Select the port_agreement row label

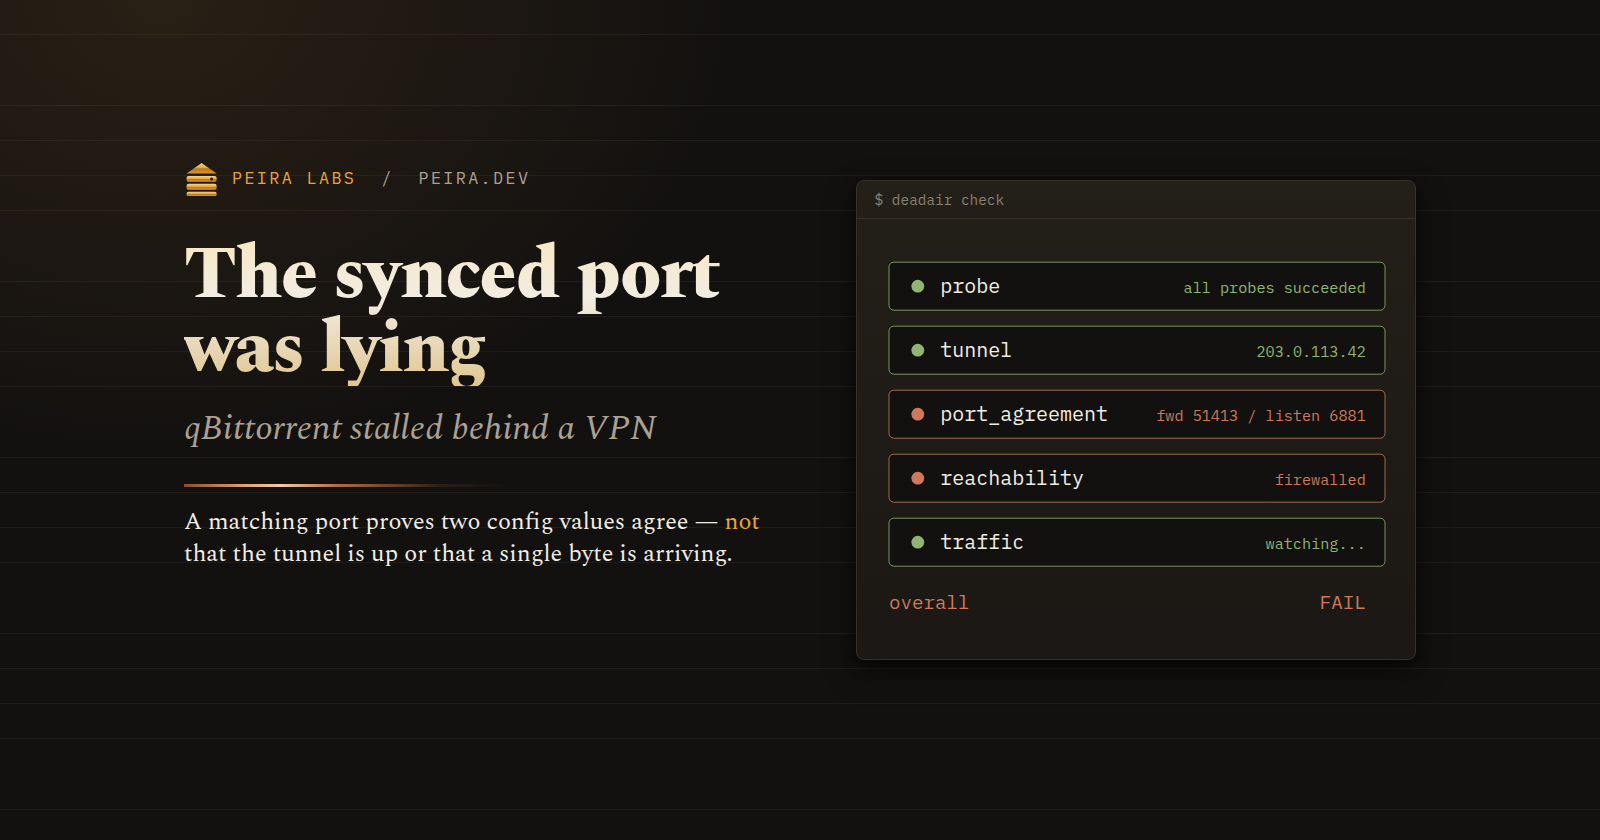pyautogui.click(x=1024, y=415)
